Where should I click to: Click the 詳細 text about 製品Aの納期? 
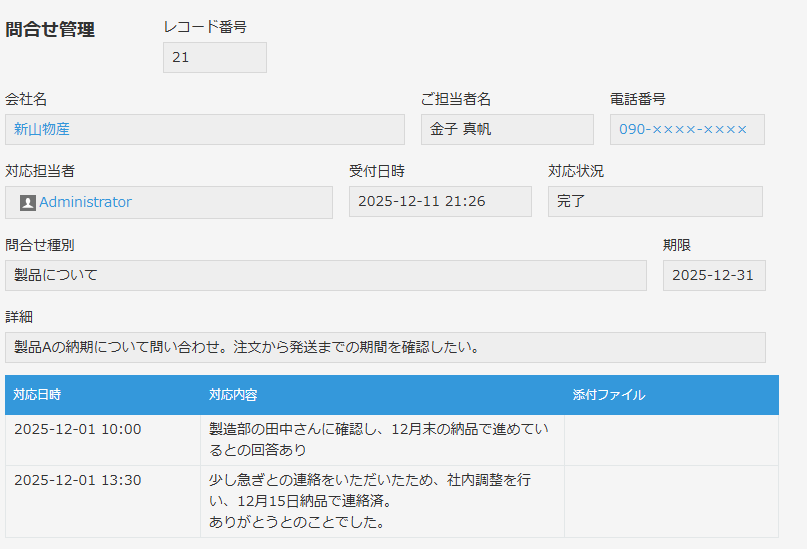point(385,347)
